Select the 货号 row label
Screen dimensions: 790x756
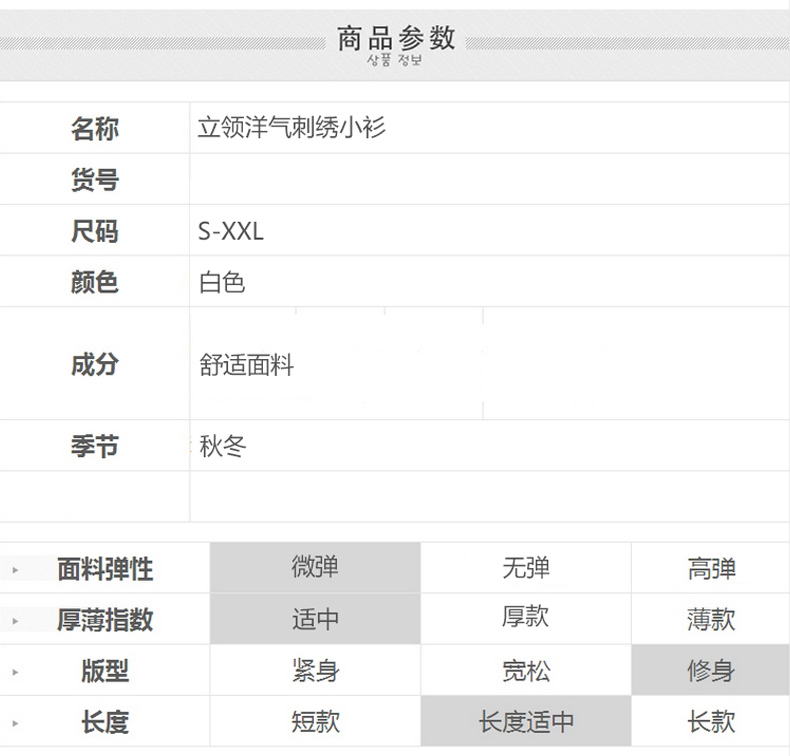tap(95, 179)
